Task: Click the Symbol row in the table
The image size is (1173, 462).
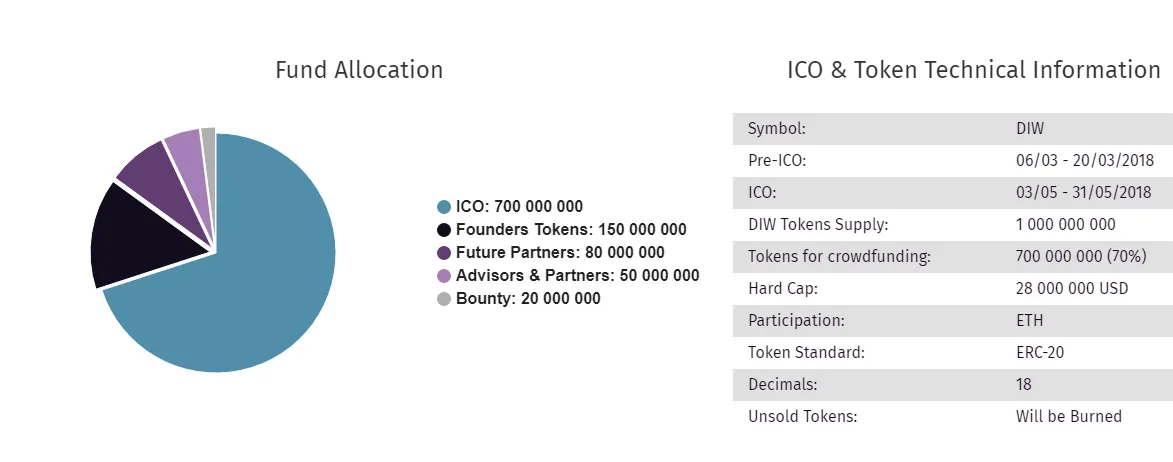Action: tap(953, 129)
